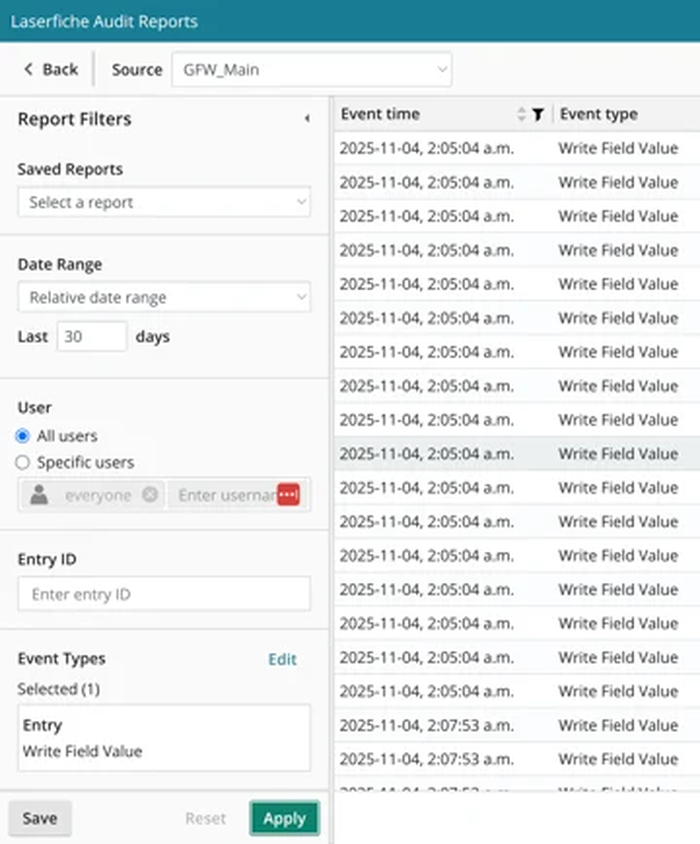Open the Event time column filter icon
Viewport: 700px width, 844px height.
pos(538,114)
